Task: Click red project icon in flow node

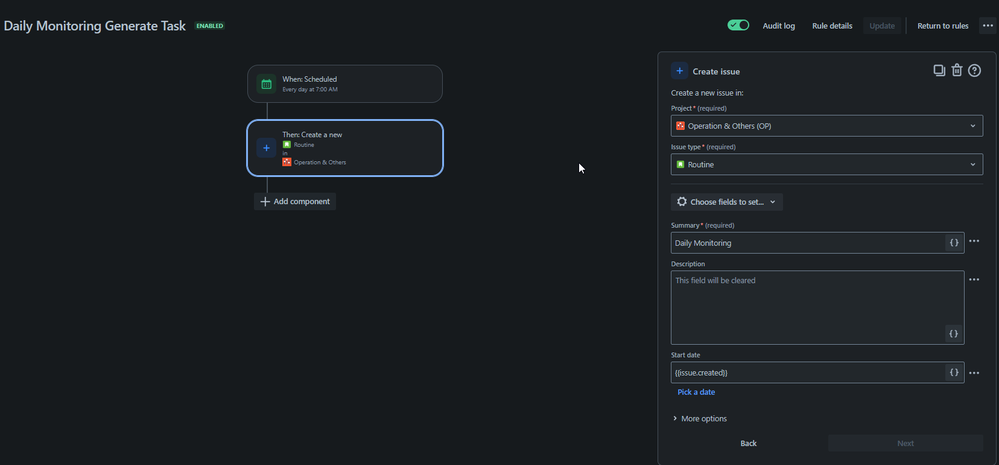Action: 287,162
